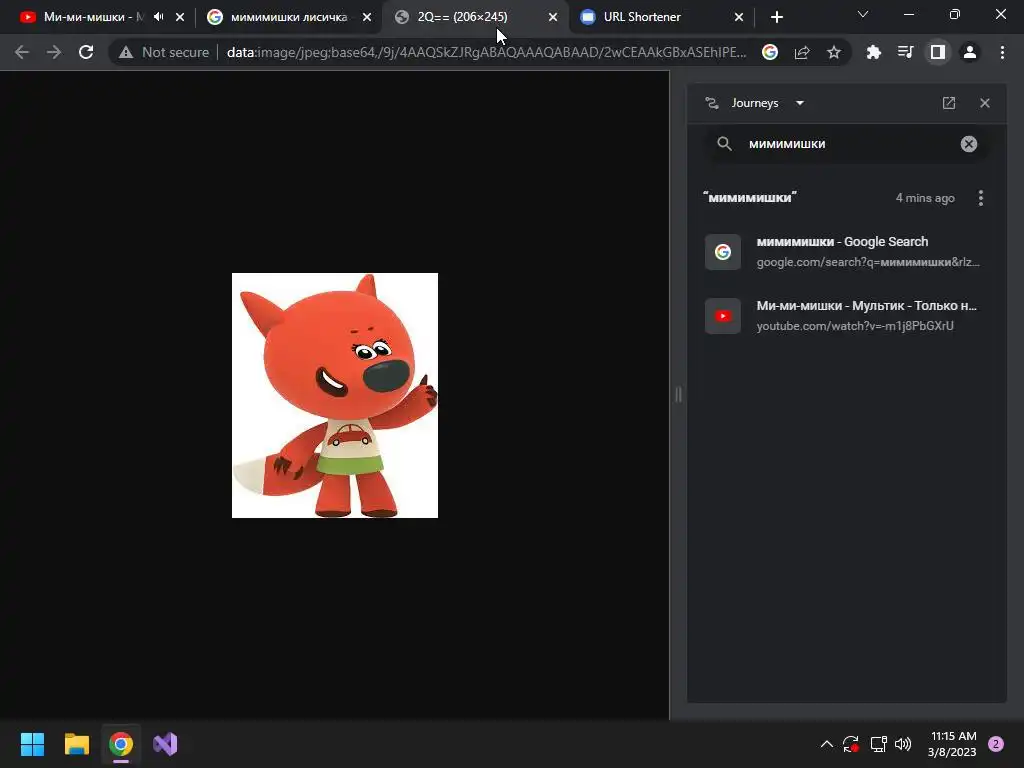Image resolution: width=1024 pixels, height=768 pixels.
Task: Open Visual Studio from the taskbar
Action: pyautogui.click(x=165, y=744)
